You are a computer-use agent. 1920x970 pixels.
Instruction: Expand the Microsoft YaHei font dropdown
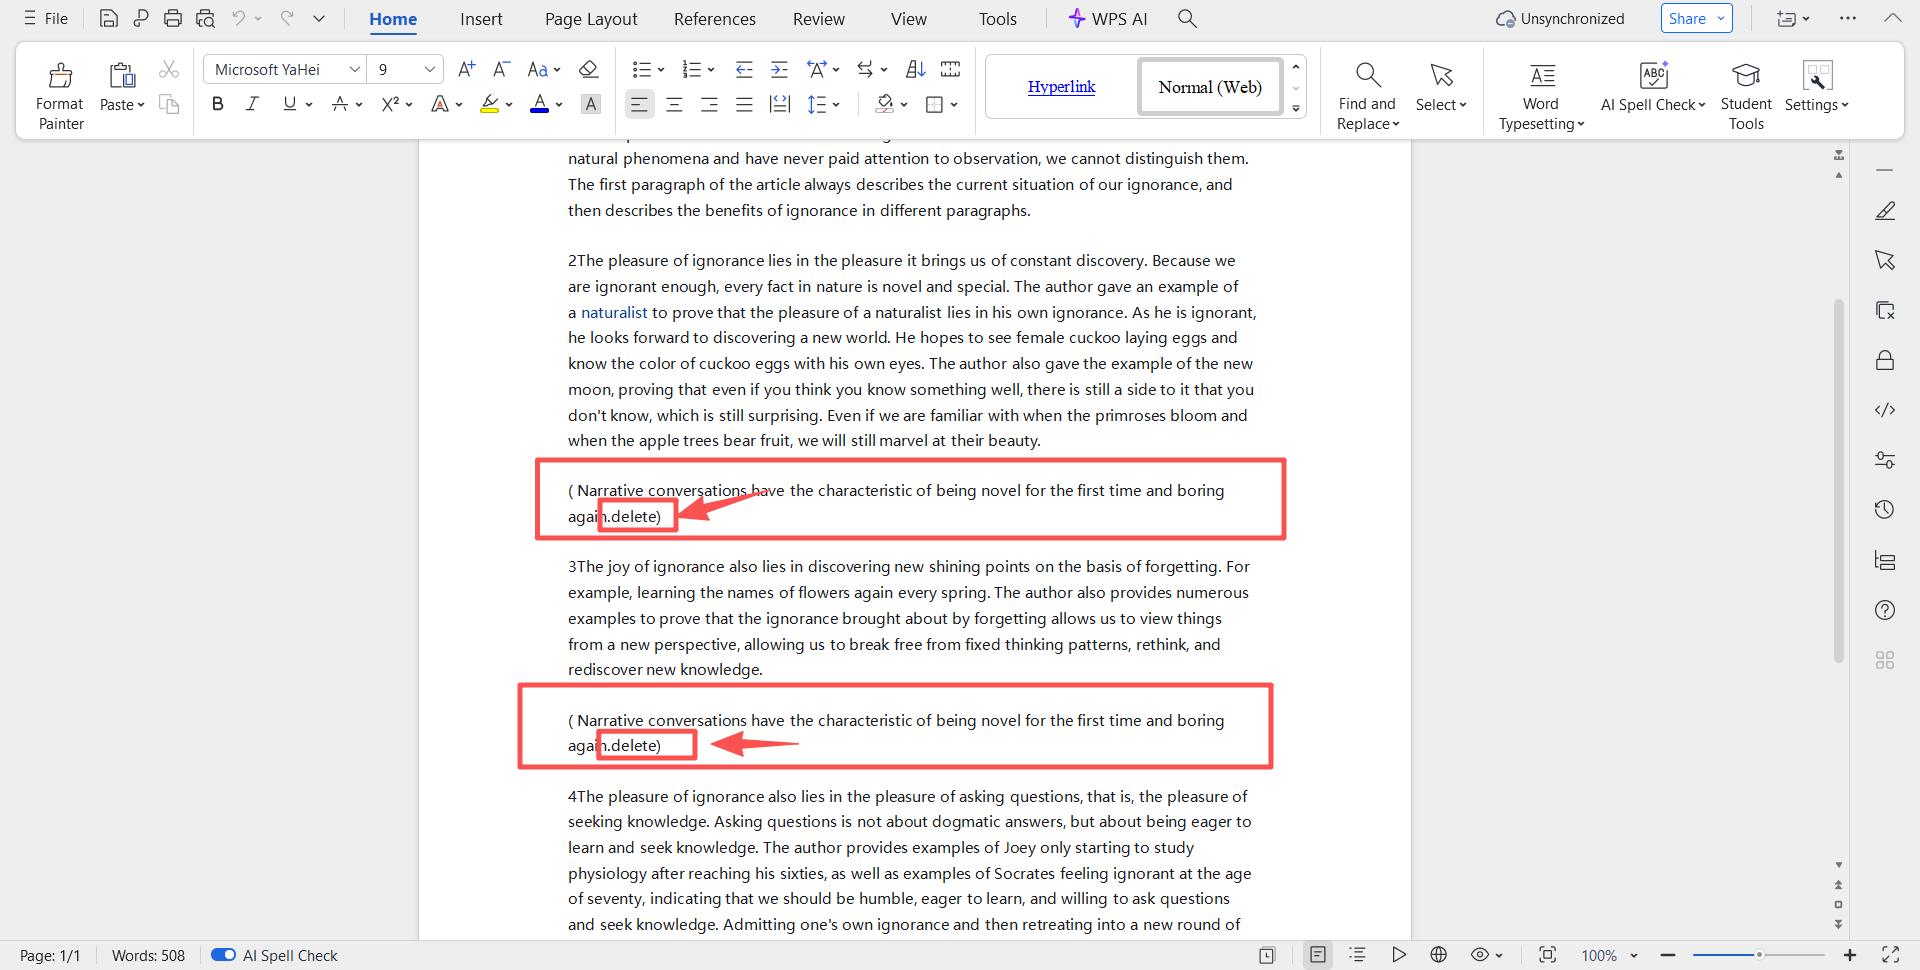point(354,69)
